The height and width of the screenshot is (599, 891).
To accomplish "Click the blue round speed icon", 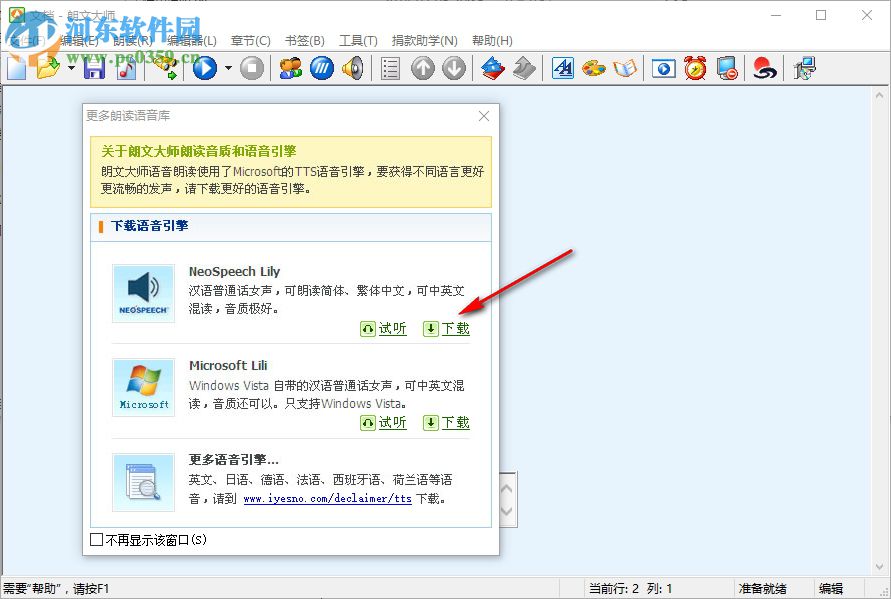I will tap(322, 68).
